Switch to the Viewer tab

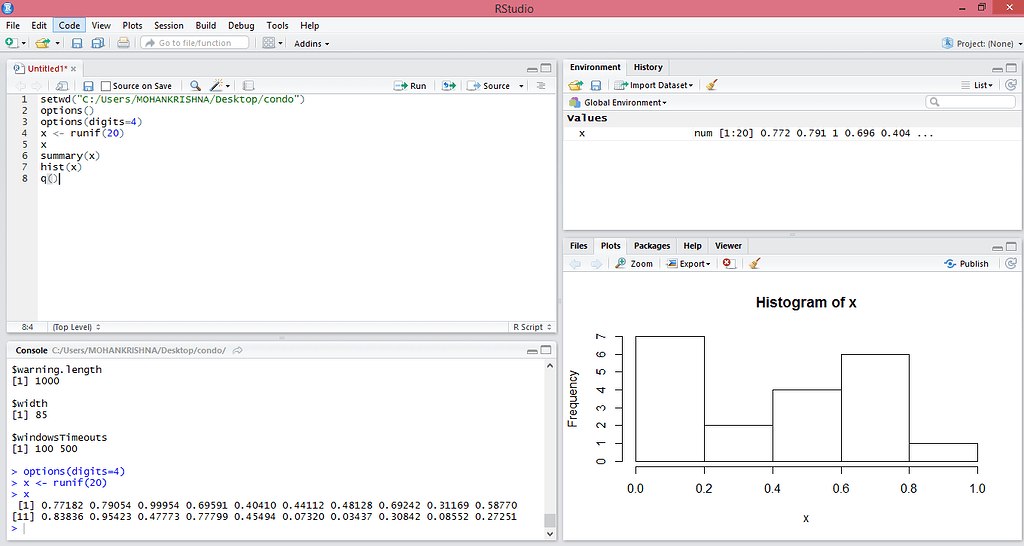[728, 246]
